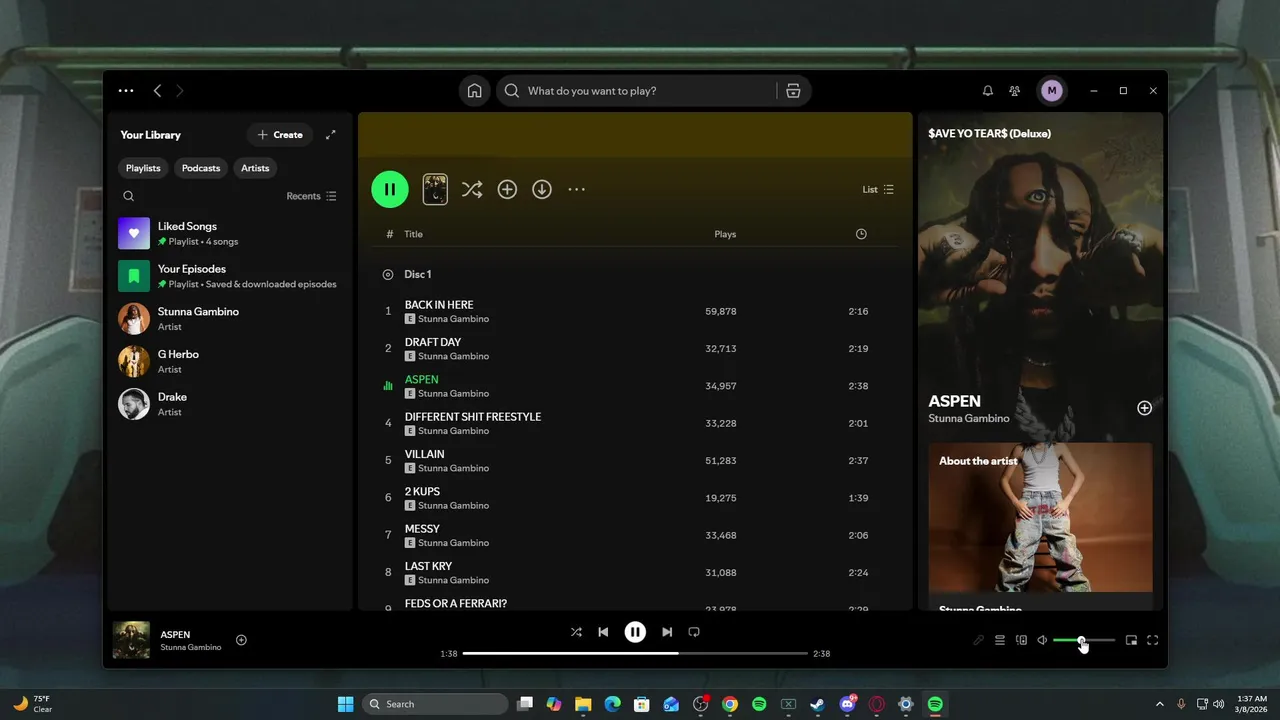1280x720 pixels.
Task: Add ASPEN to Liked Songs in side panel
Action: click(x=1144, y=408)
